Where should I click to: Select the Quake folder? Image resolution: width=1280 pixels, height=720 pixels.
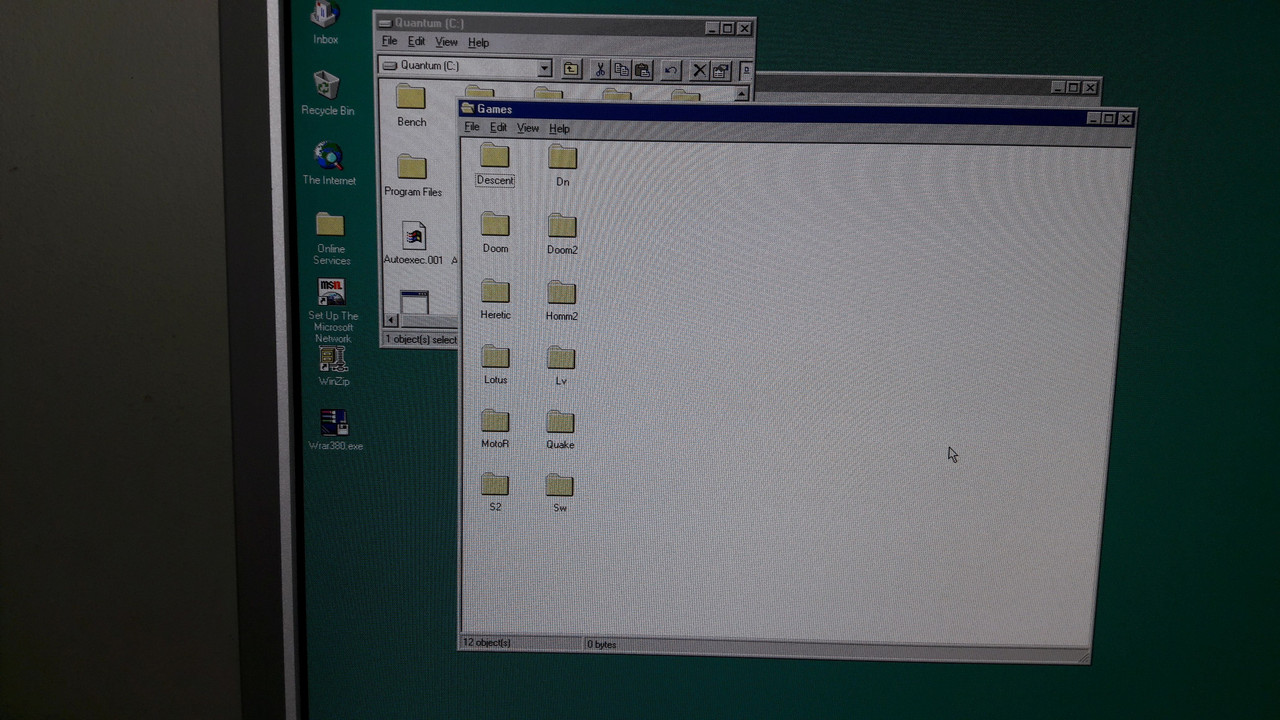click(560, 430)
